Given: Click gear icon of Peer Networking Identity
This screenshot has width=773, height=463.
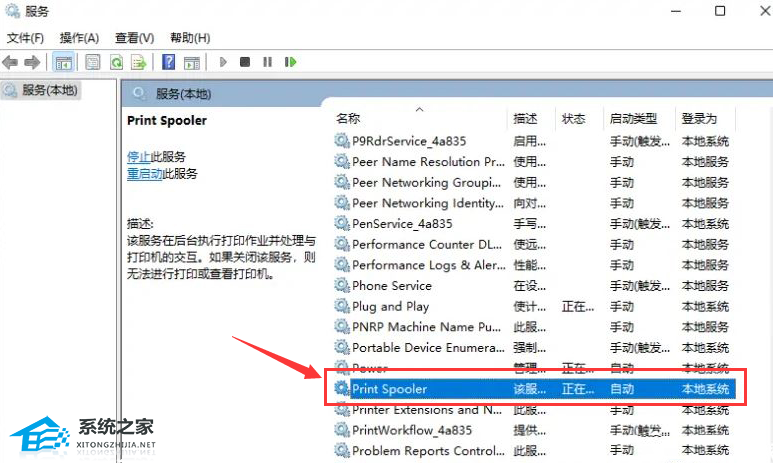Looking at the screenshot, I should (342, 203).
